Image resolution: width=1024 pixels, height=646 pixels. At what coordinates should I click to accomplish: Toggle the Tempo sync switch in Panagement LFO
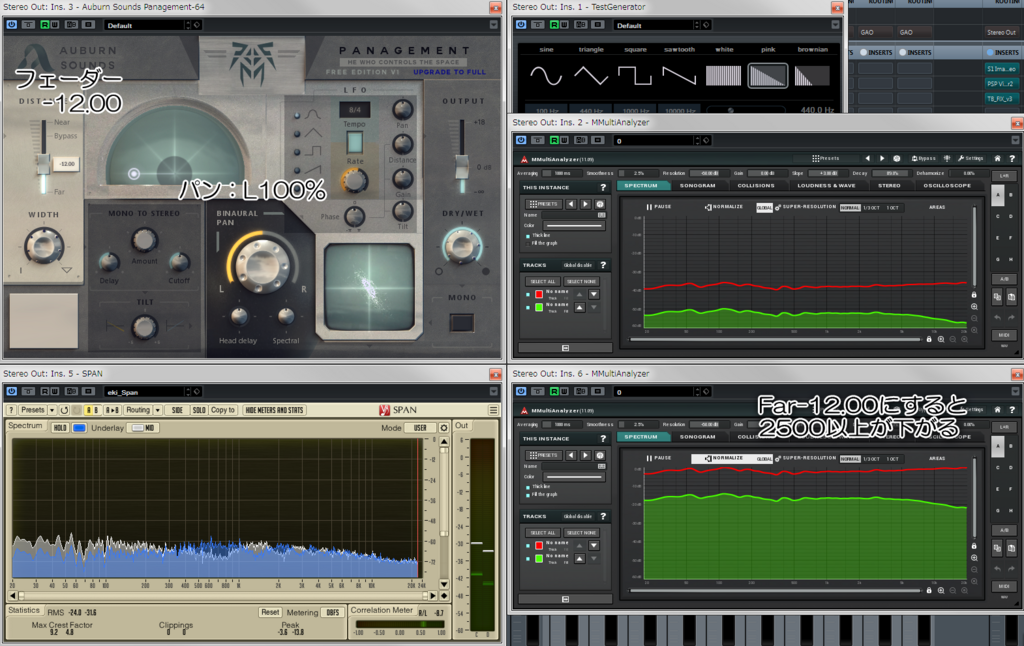tap(355, 142)
